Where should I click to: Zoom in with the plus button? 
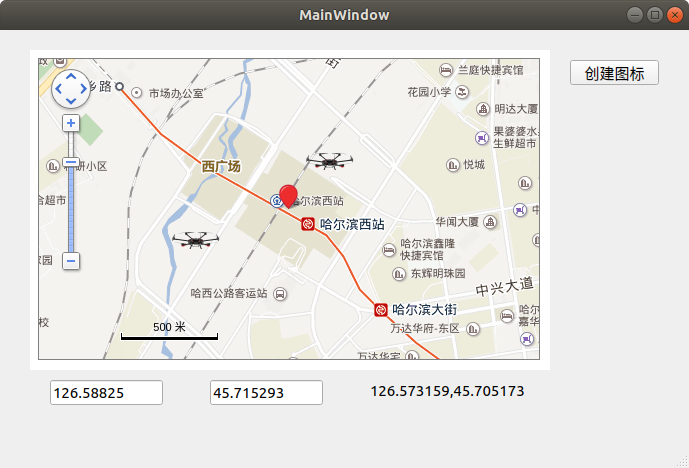71,123
